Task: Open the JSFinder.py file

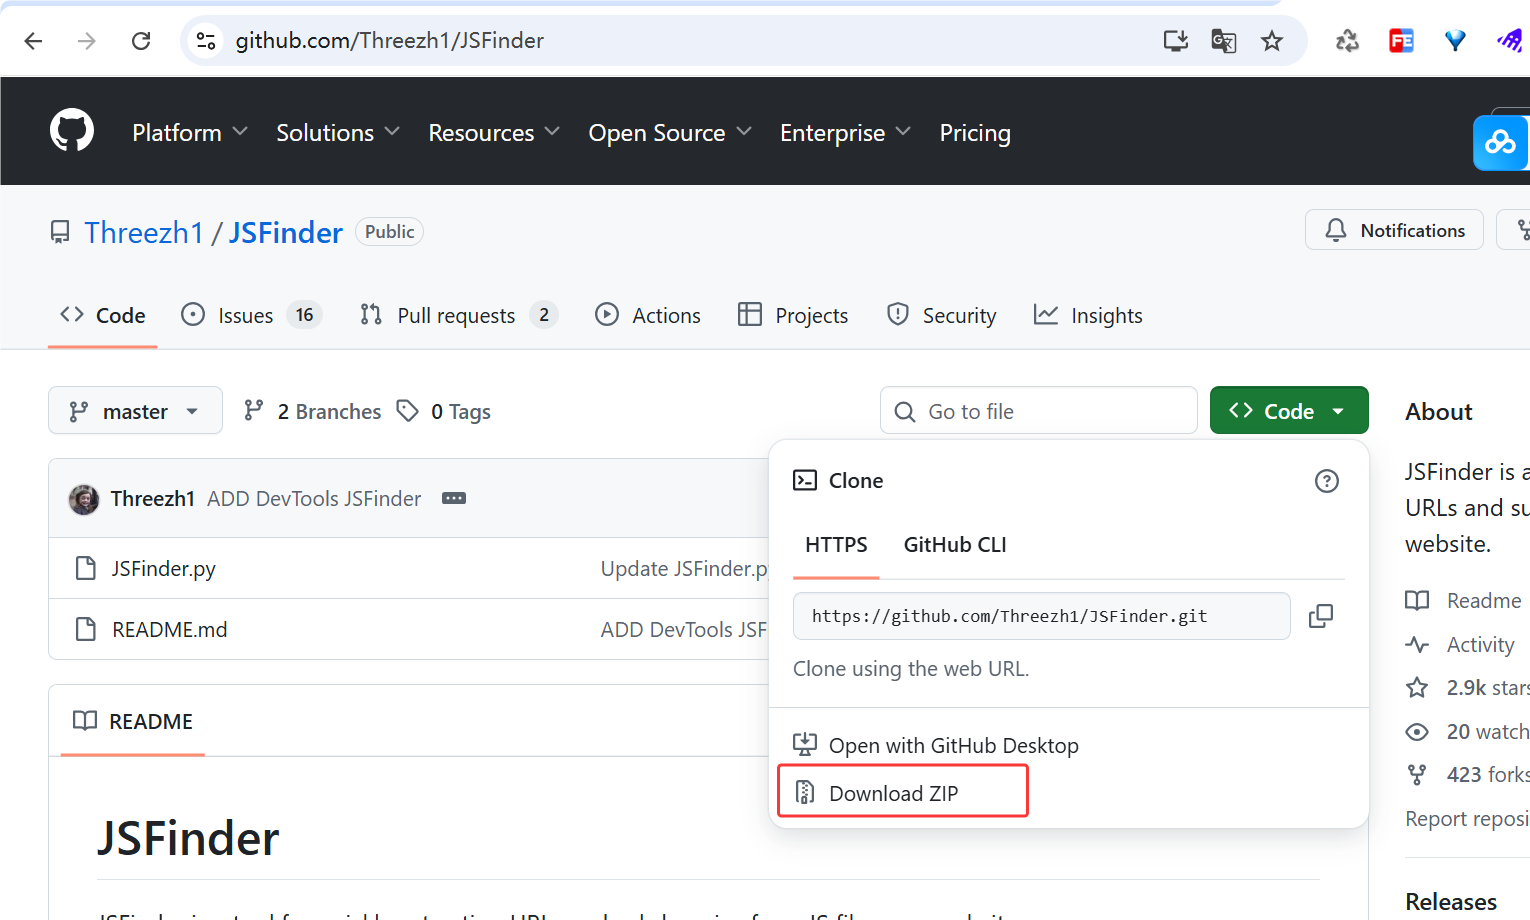Action: 164,569
